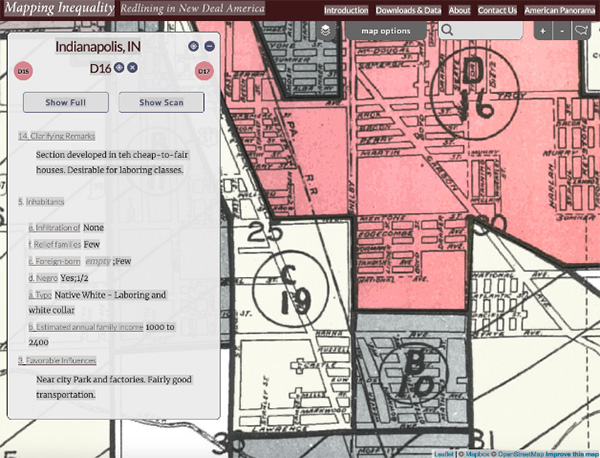Click the Leaflet attribution link
This screenshot has width=600, height=458.
pos(443,454)
